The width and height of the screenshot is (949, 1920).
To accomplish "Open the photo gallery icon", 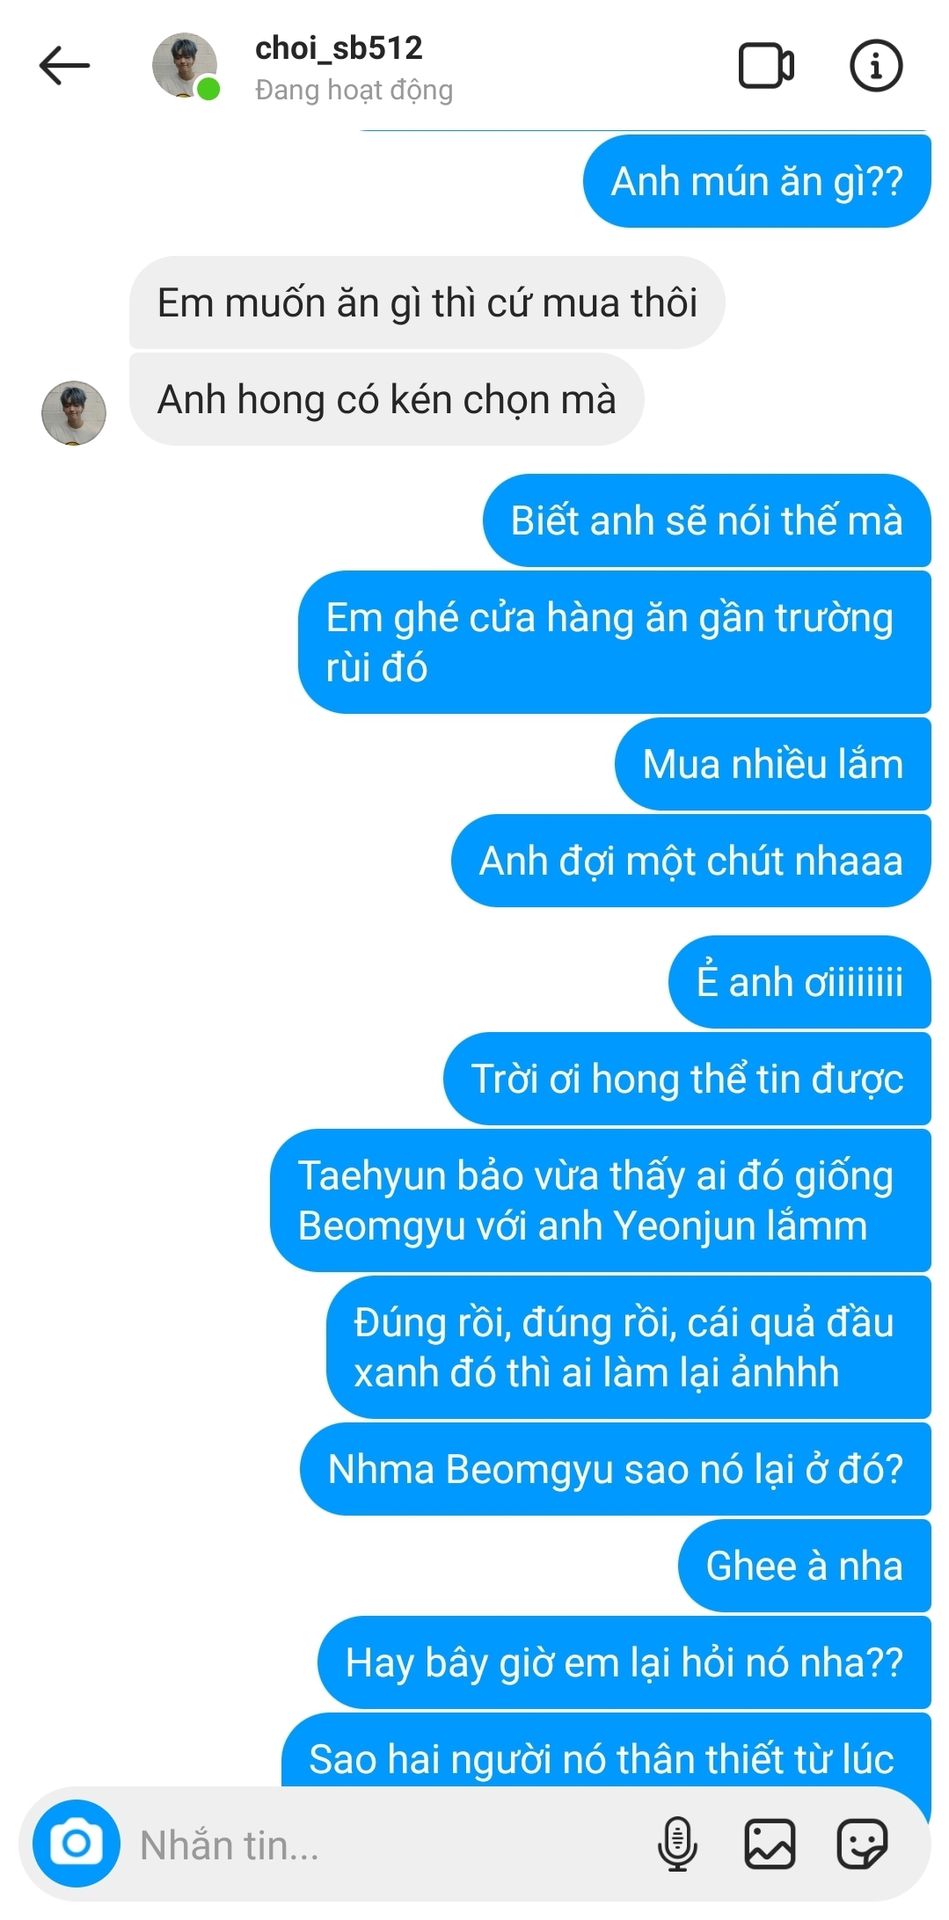I will (x=770, y=1843).
